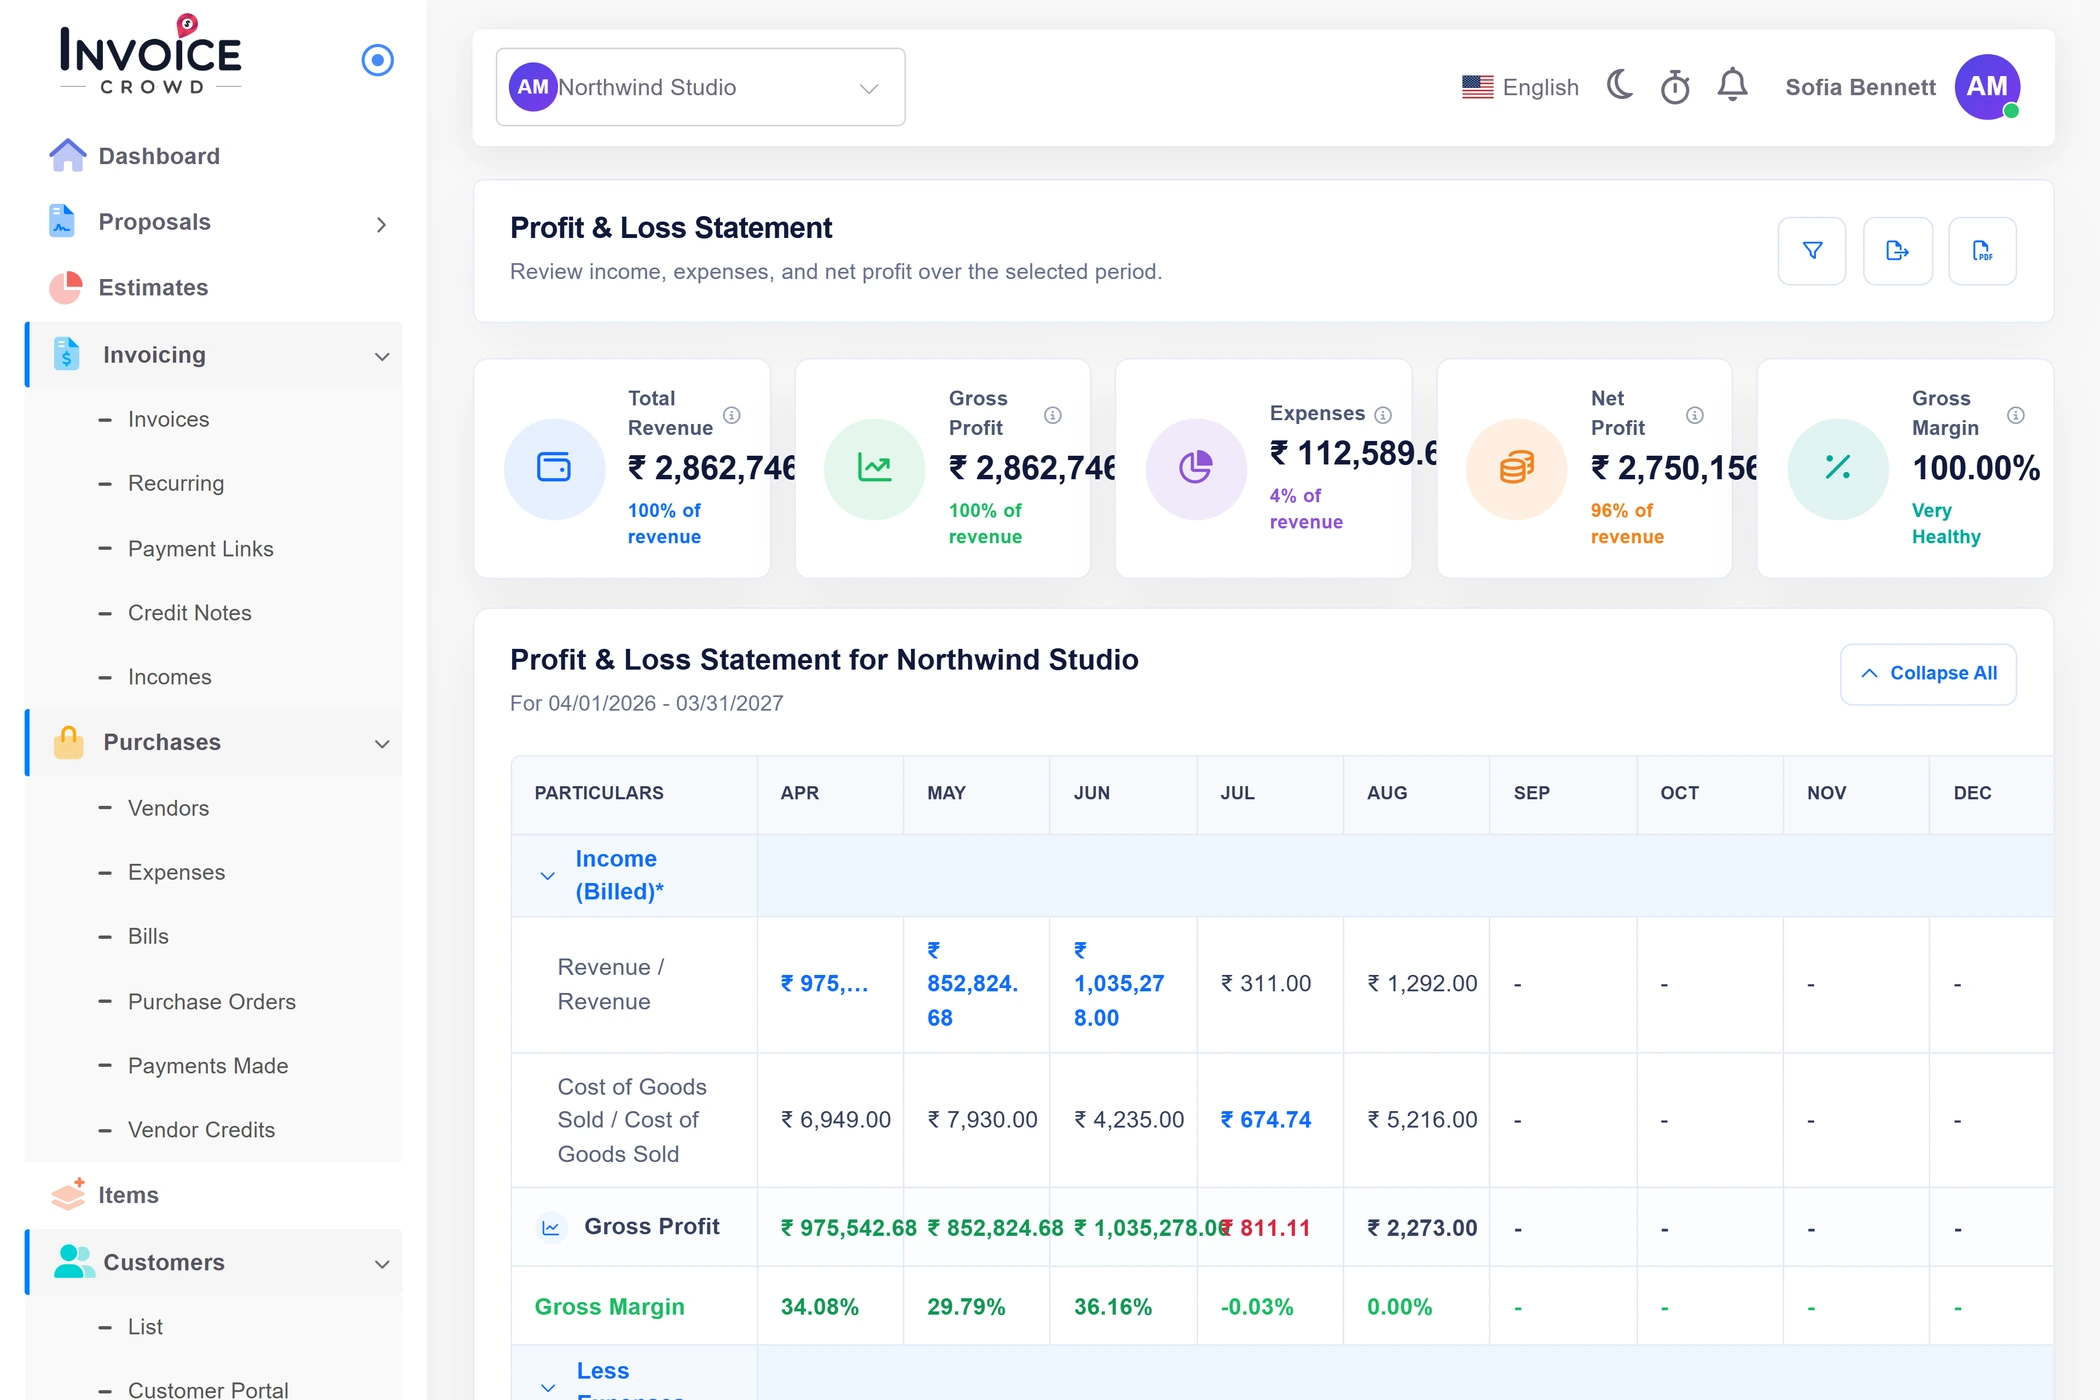The height and width of the screenshot is (1400, 2100).
Task: Open Vendors page
Action: [168, 808]
